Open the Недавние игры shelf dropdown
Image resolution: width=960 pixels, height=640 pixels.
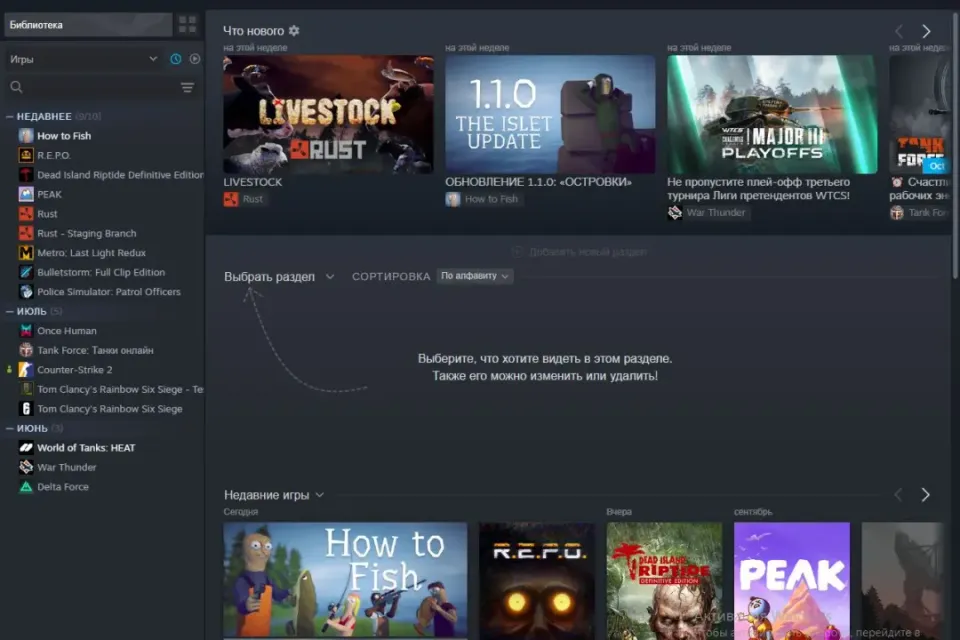coord(274,495)
